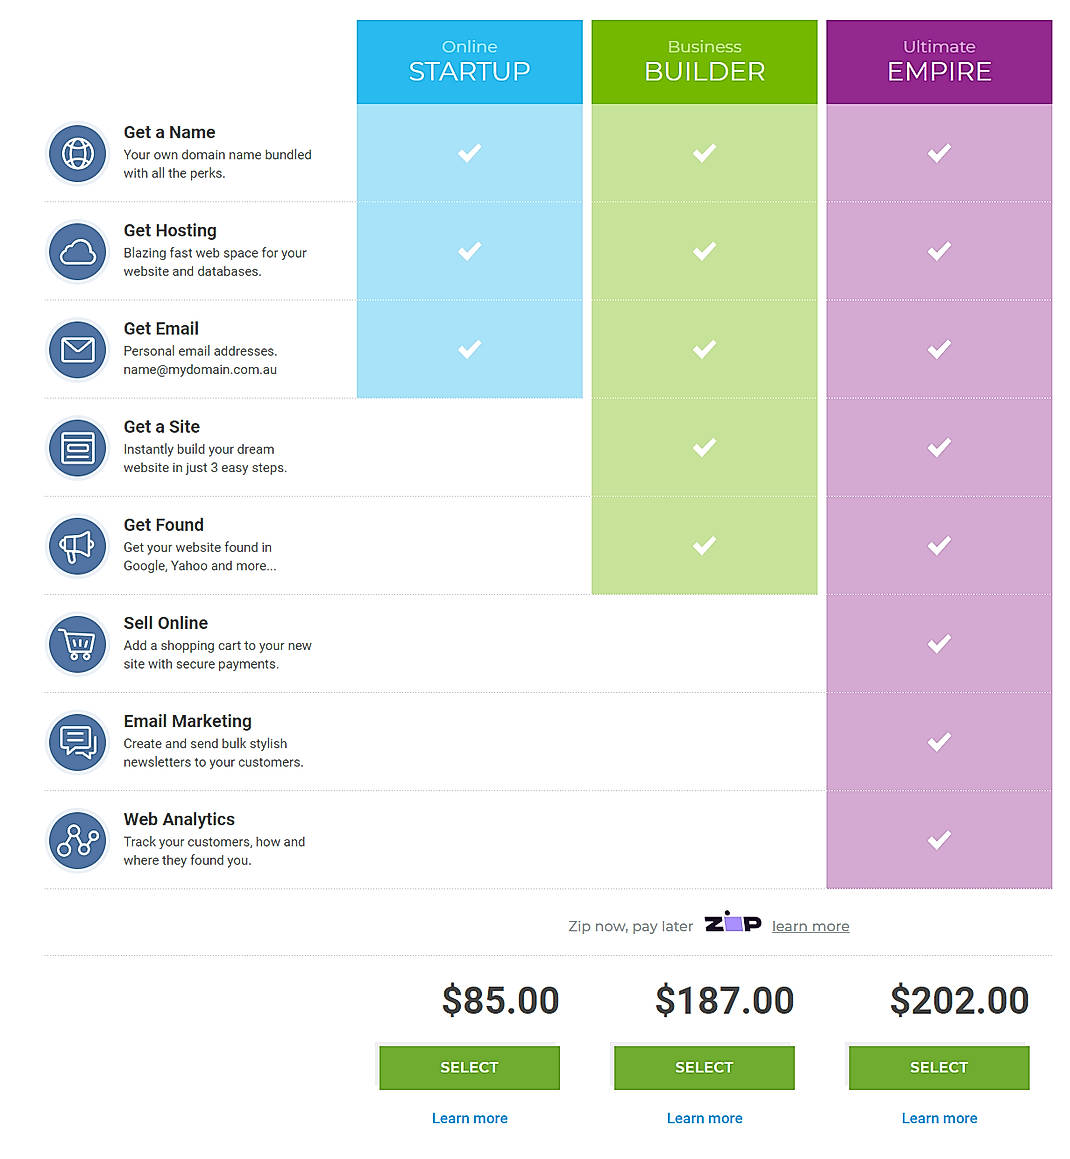The image size is (1070, 1159).
Task: Click the Web Analytics network icon
Action: 77,840
